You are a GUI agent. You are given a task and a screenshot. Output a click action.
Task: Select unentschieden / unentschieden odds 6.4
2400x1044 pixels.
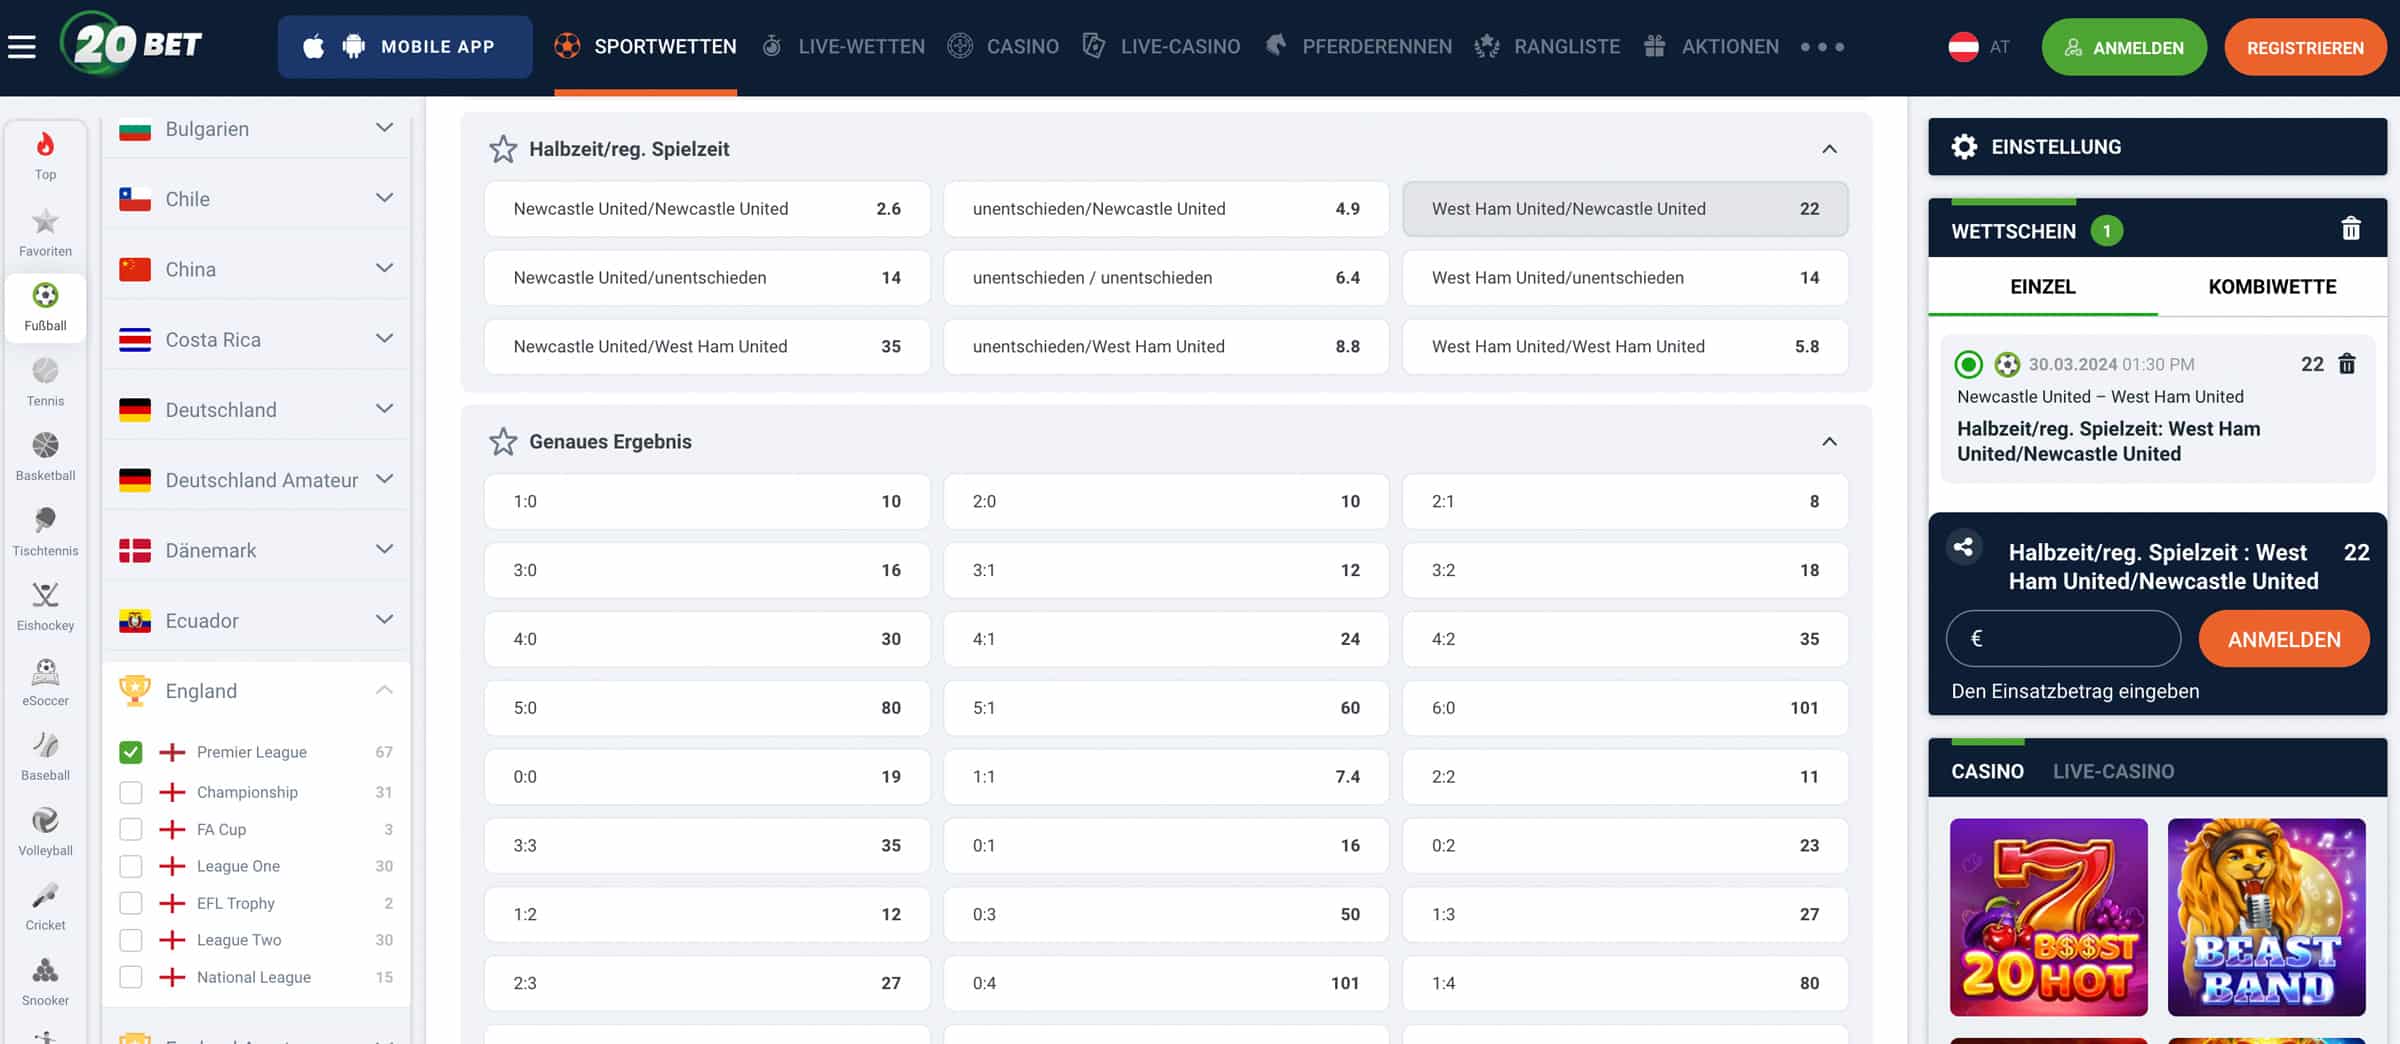[1166, 278]
